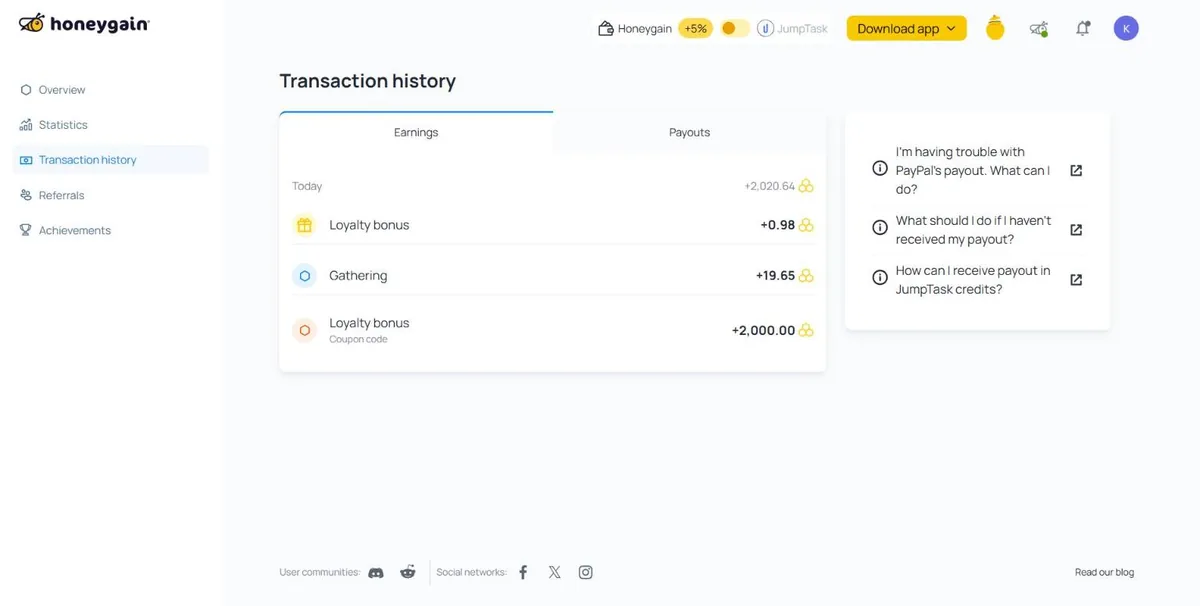Switch to the Payouts tab

pos(690,132)
